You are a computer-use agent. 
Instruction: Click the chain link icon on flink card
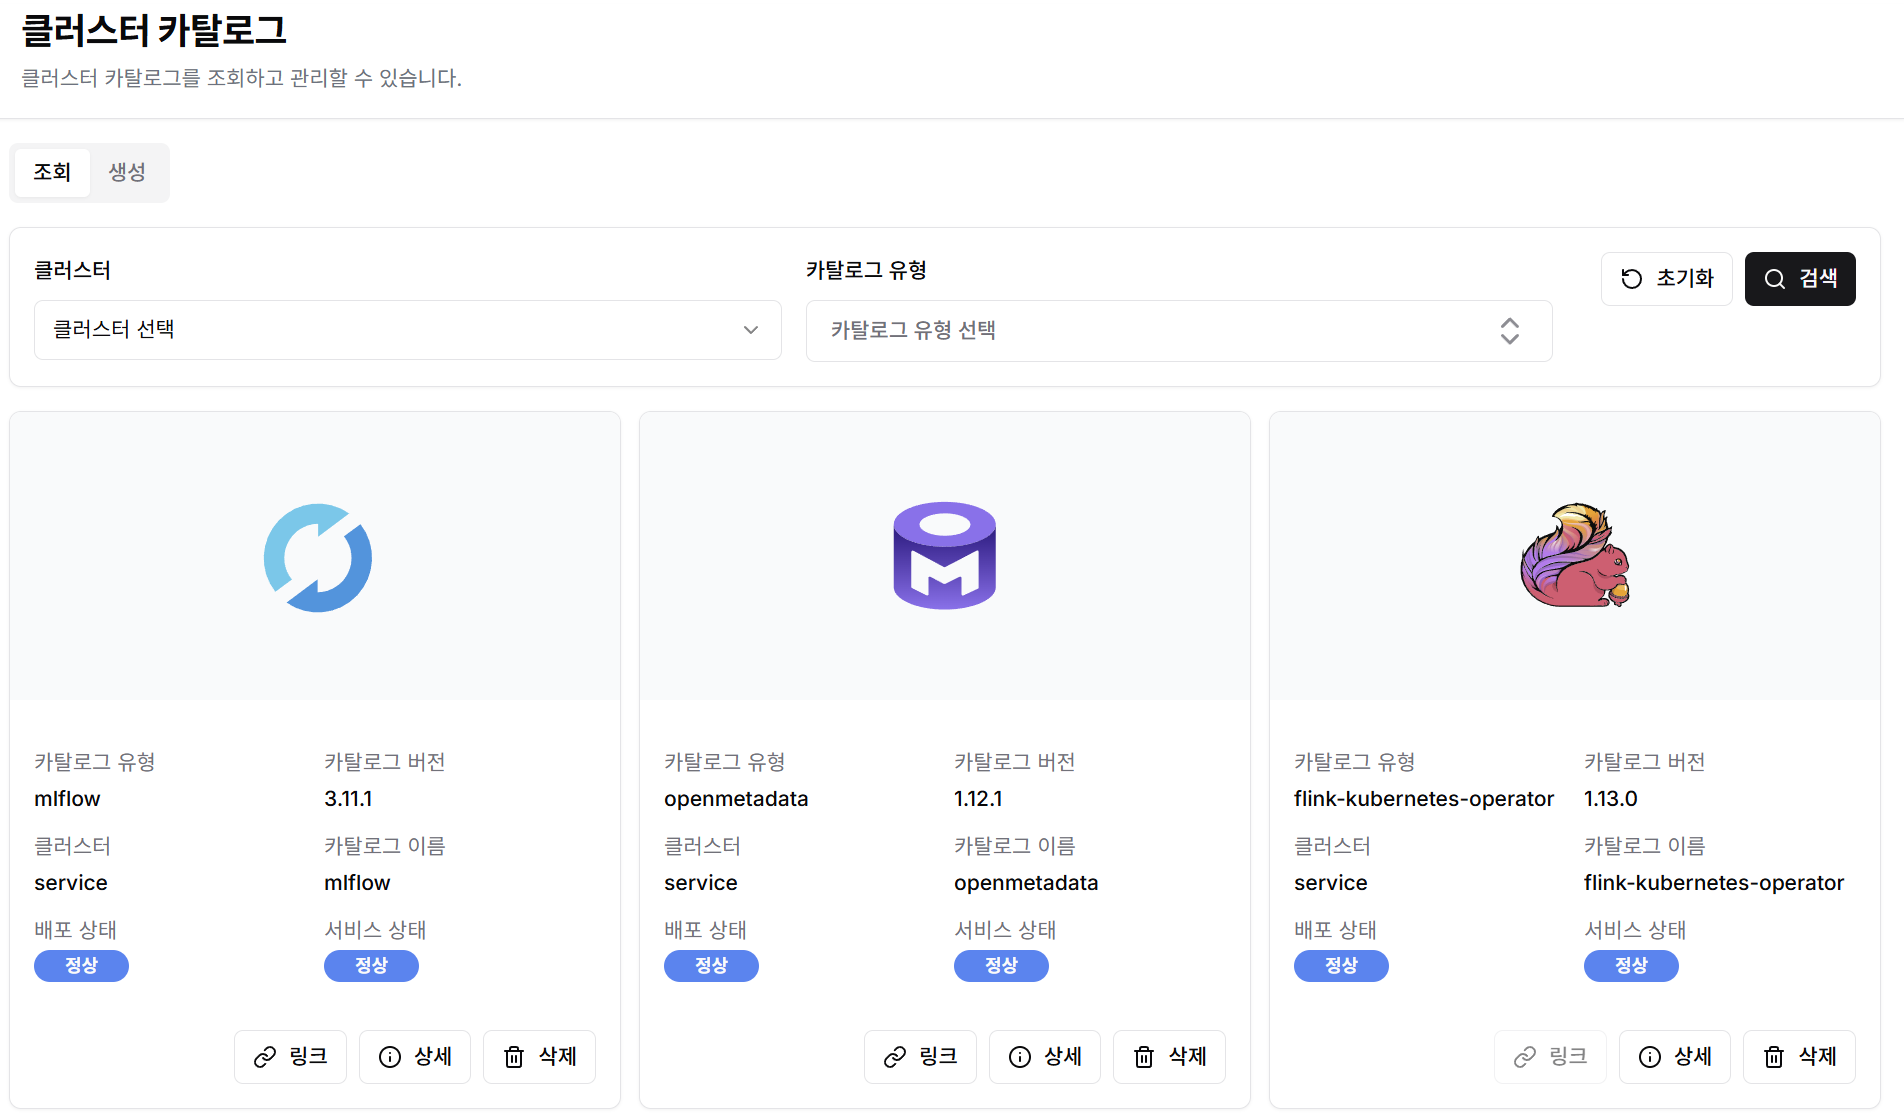point(1525,1057)
